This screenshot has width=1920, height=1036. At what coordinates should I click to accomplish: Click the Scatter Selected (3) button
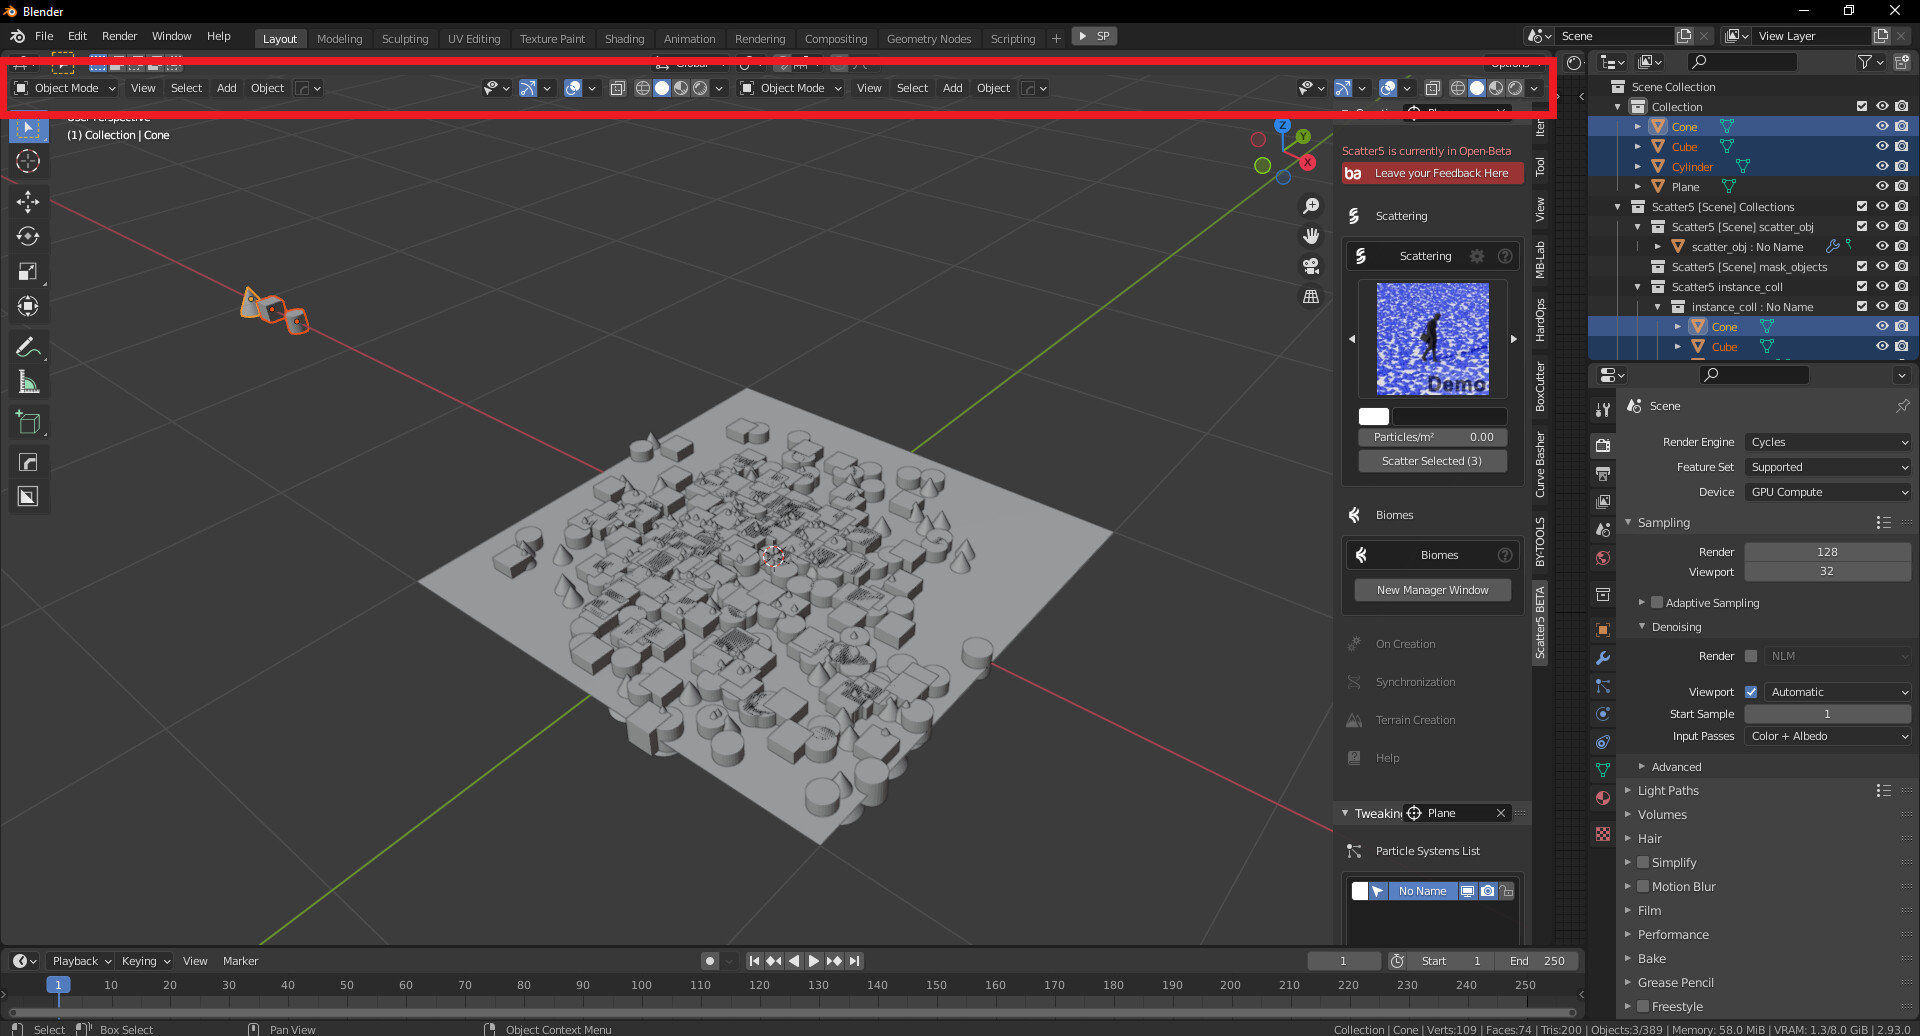click(x=1432, y=461)
